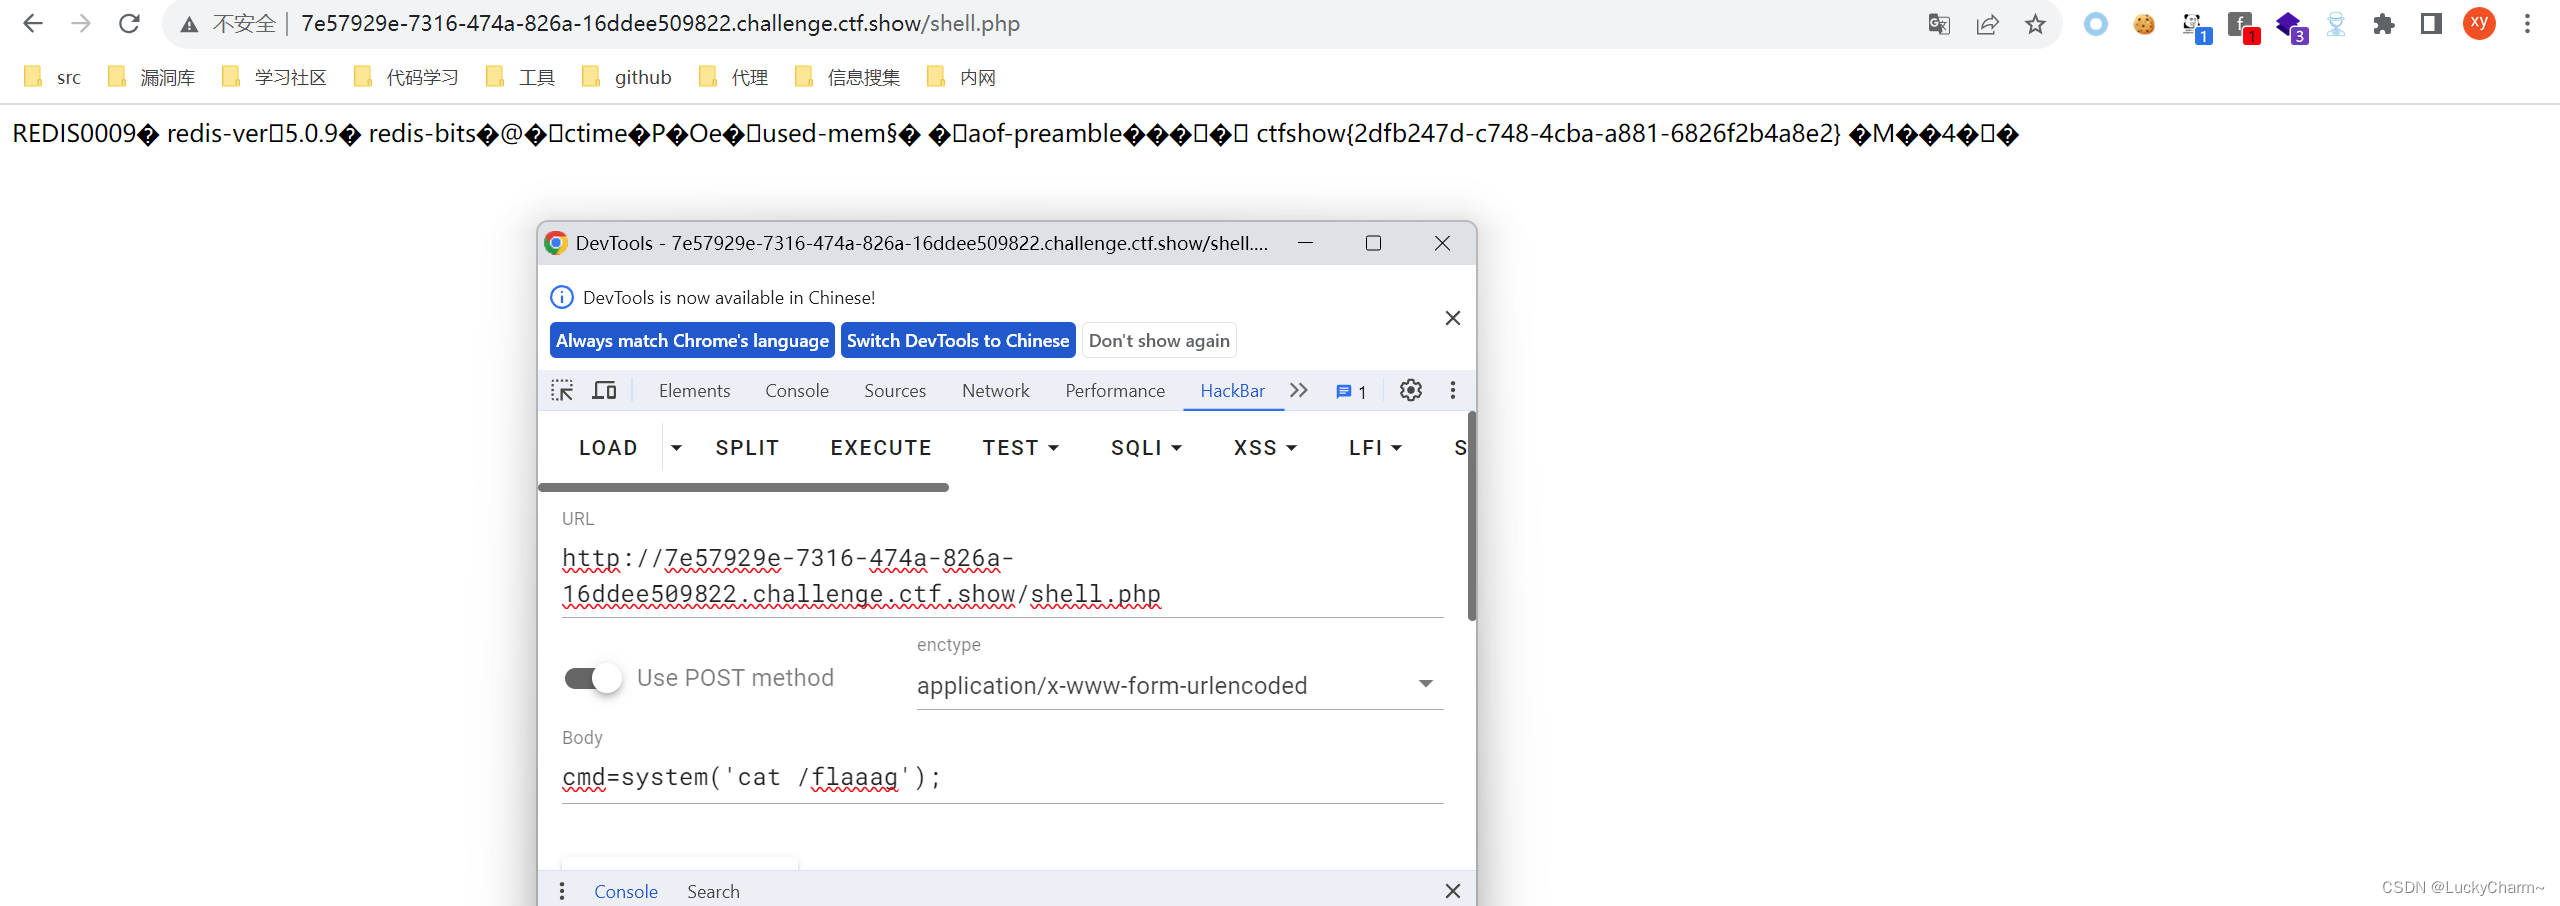This screenshot has height=906, width=2560.
Task: Click the HackBar URL input field
Action: [1003, 577]
